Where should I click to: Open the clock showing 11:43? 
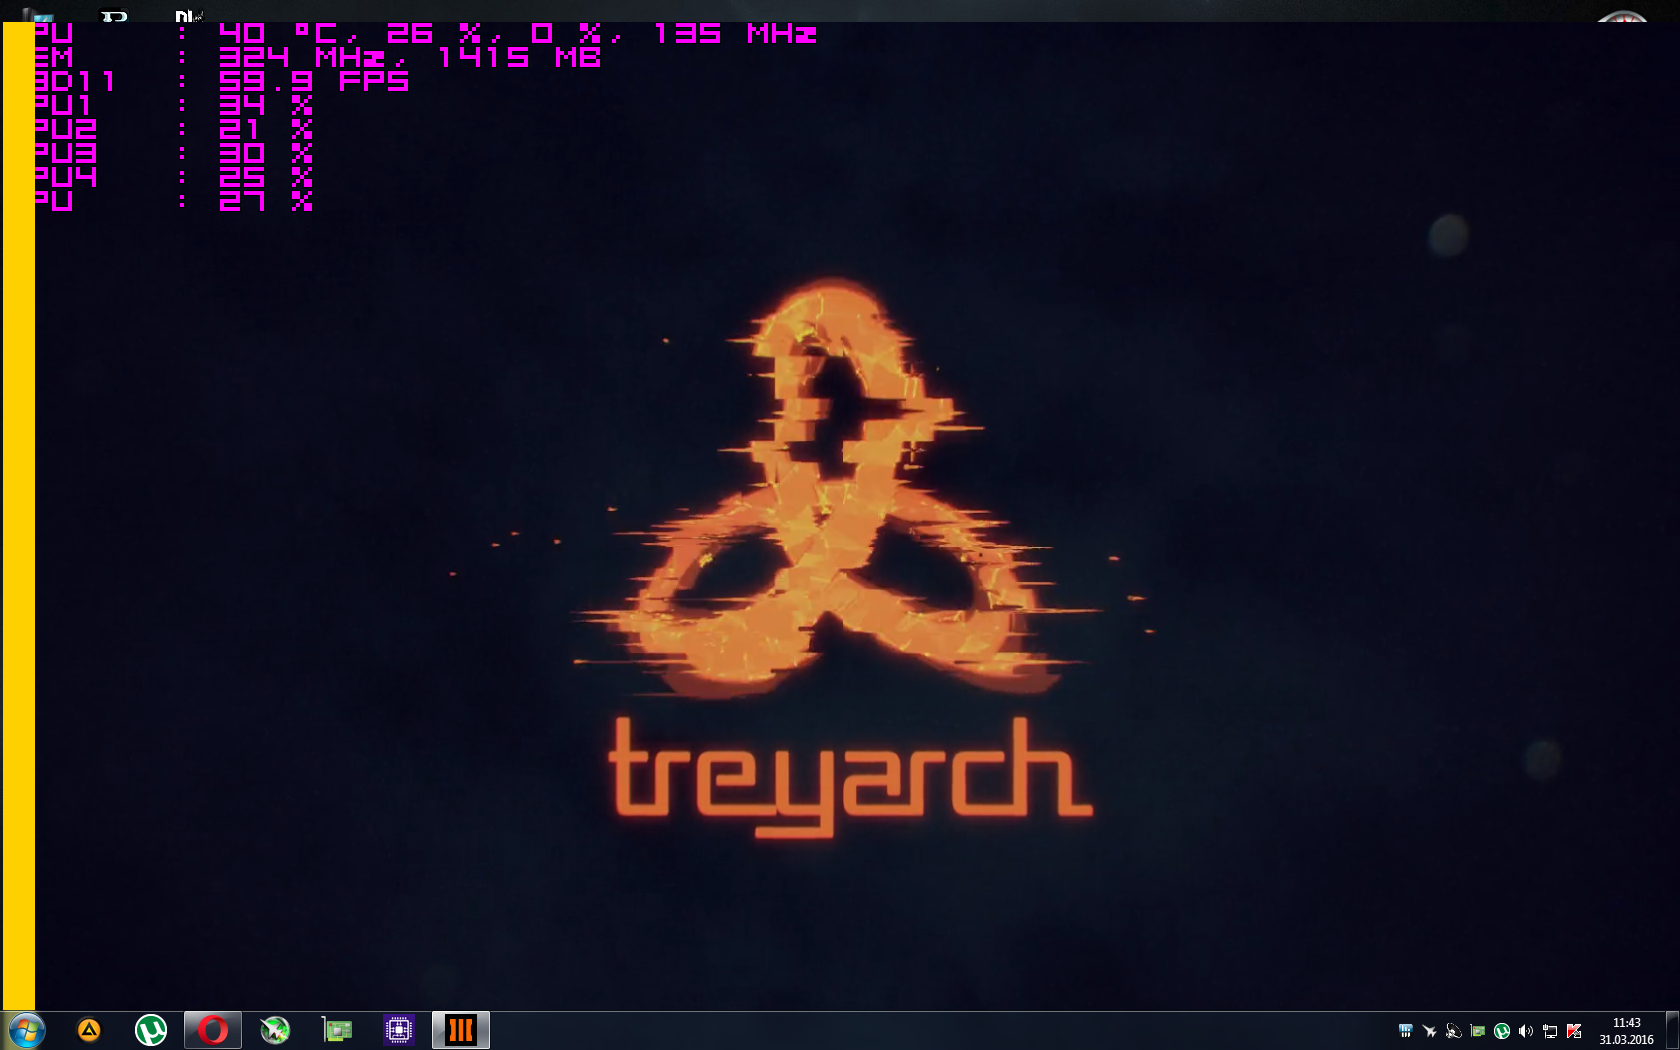click(1626, 1031)
